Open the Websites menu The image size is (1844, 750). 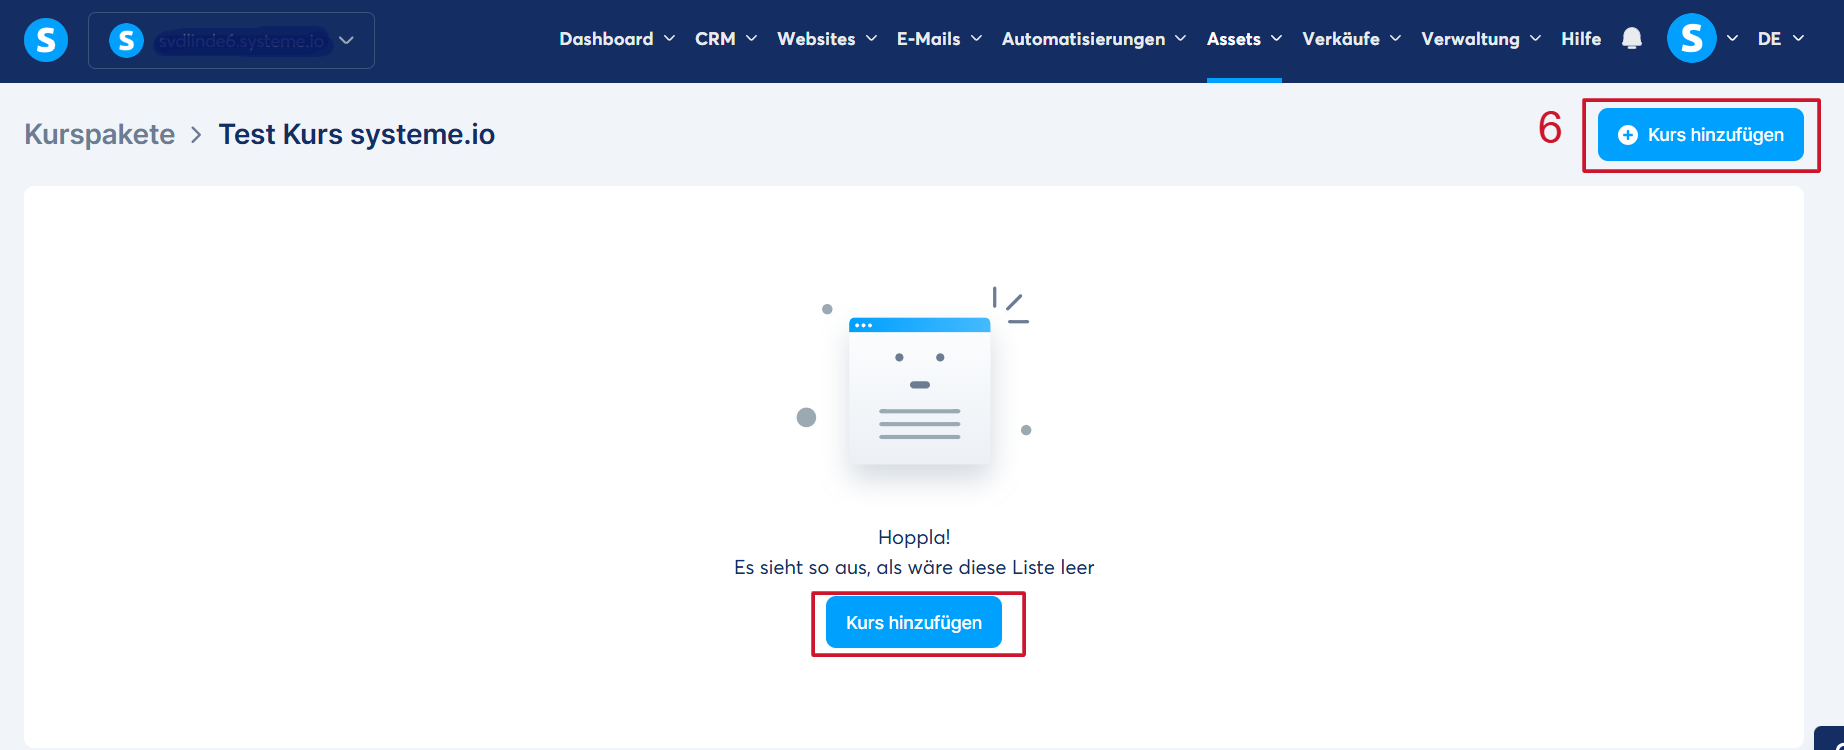click(x=827, y=39)
